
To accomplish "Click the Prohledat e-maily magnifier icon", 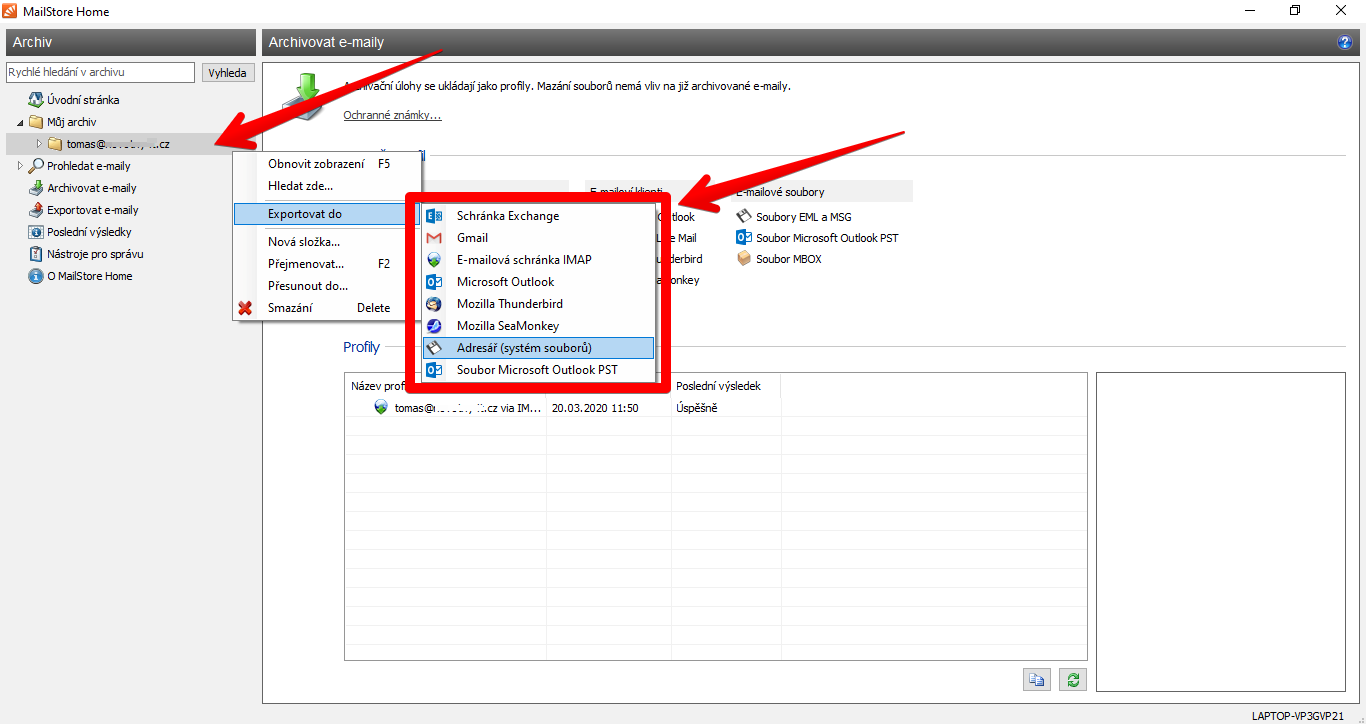I will (x=36, y=166).
